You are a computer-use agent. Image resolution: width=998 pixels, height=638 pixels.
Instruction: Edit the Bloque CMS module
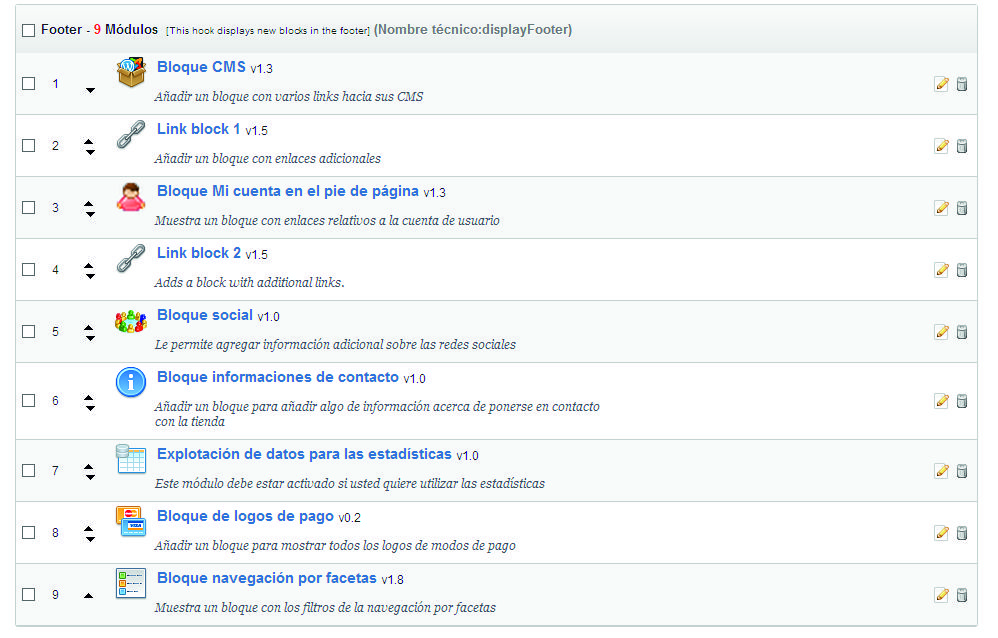[941, 84]
